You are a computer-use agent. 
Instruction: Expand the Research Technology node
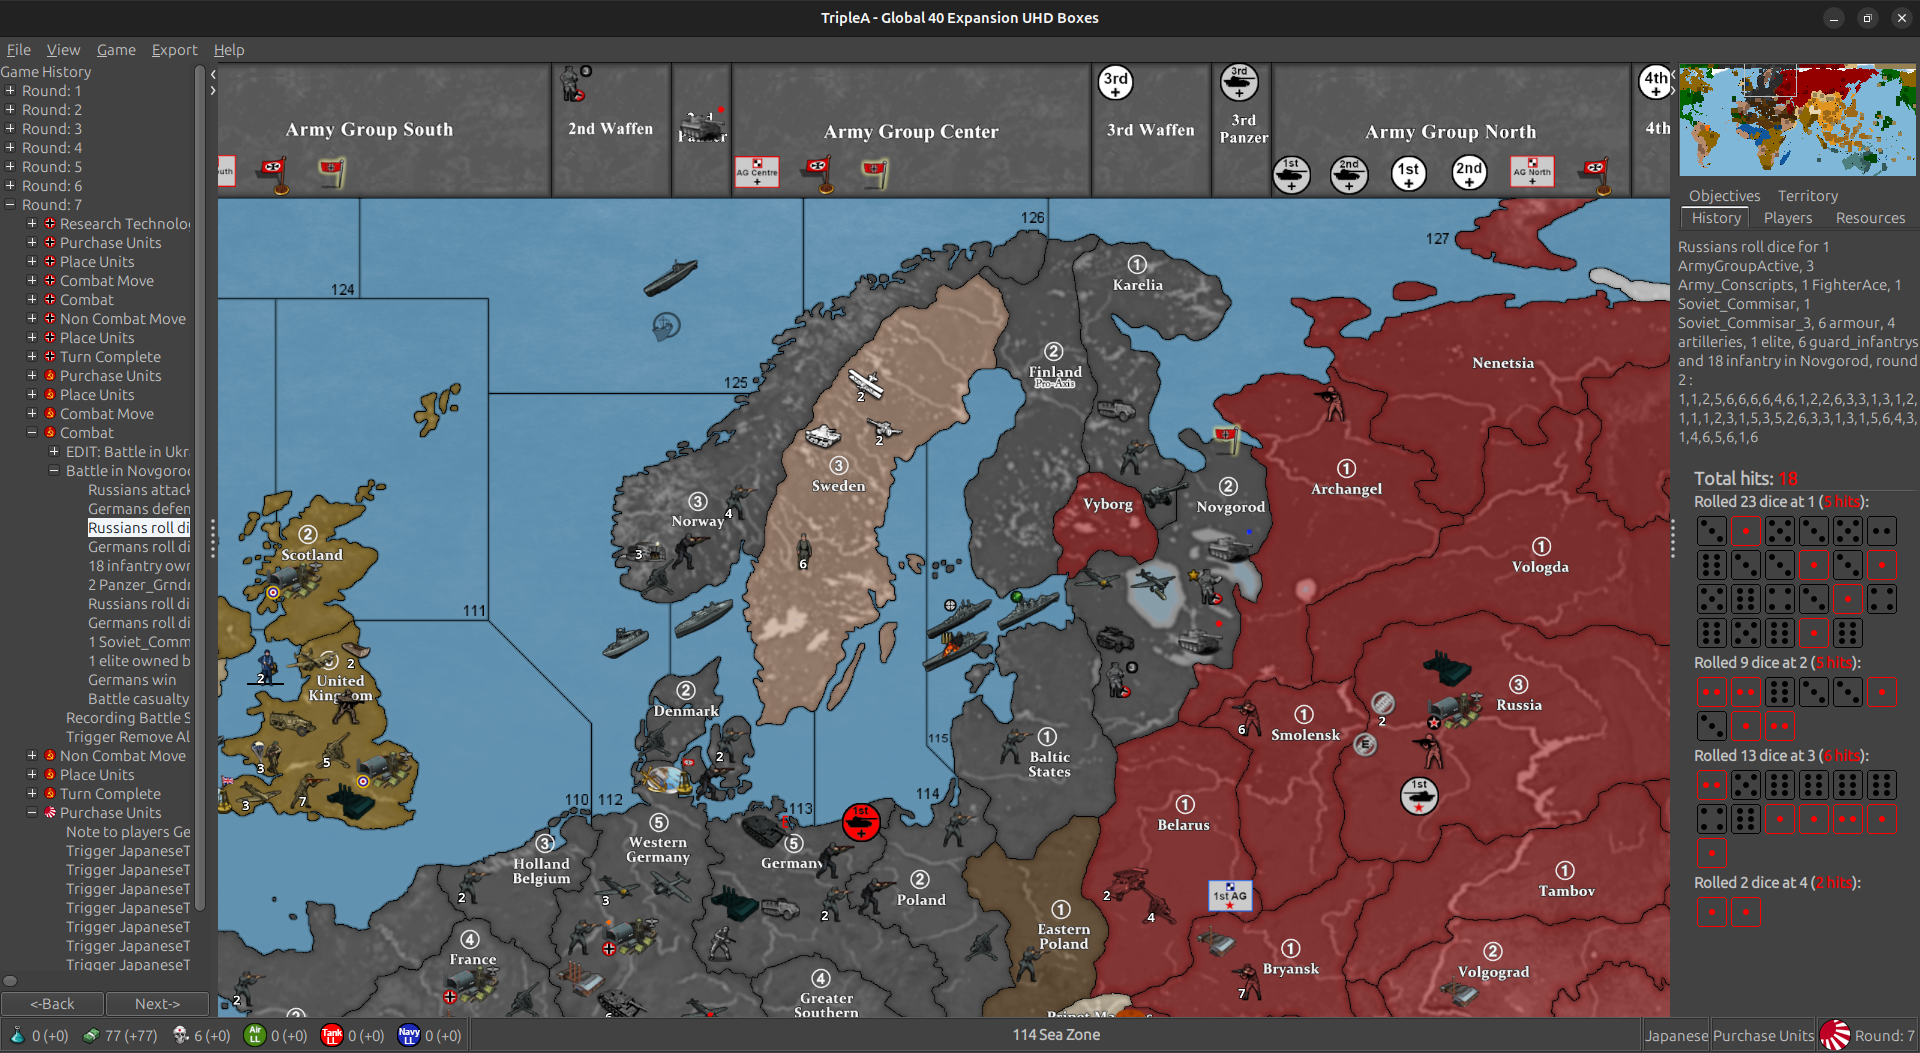[30, 223]
